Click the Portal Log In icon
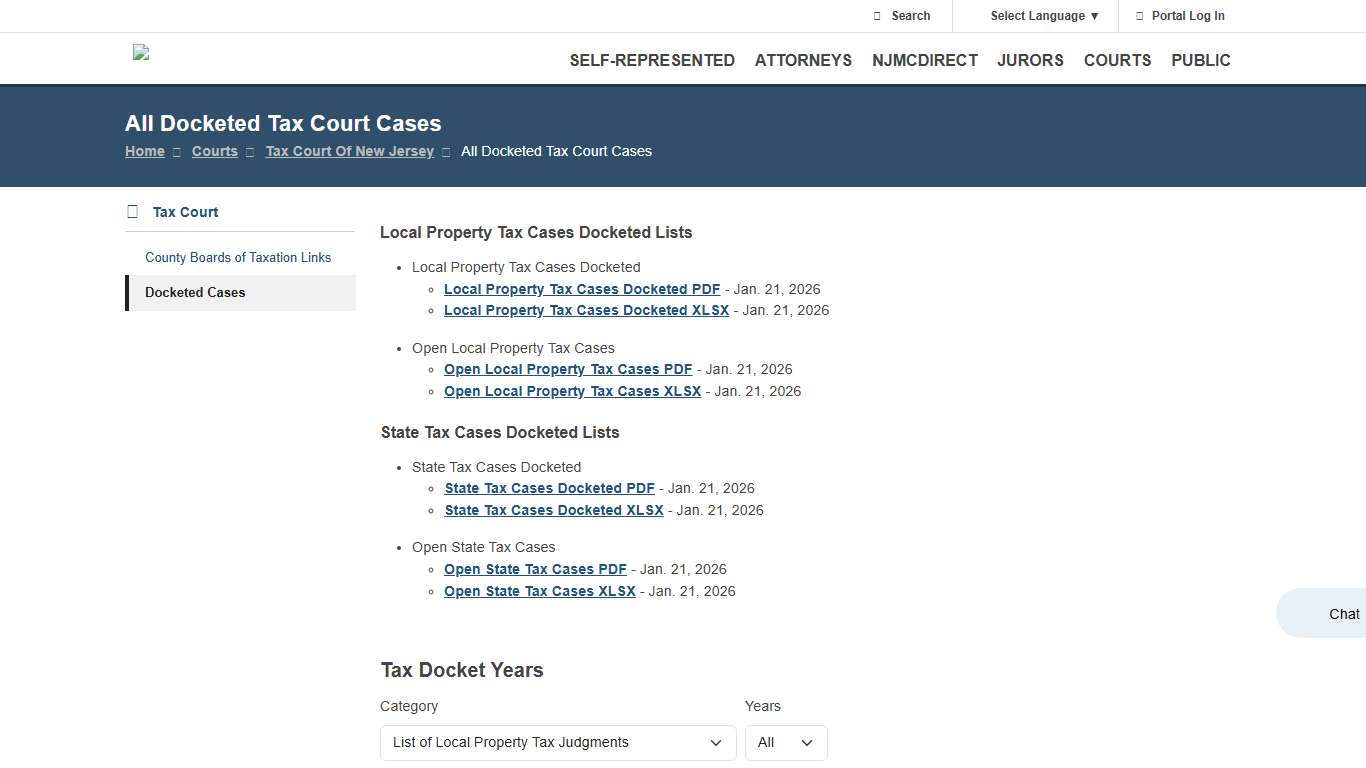The width and height of the screenshot is (1366, 768). tap(1139, 16)
